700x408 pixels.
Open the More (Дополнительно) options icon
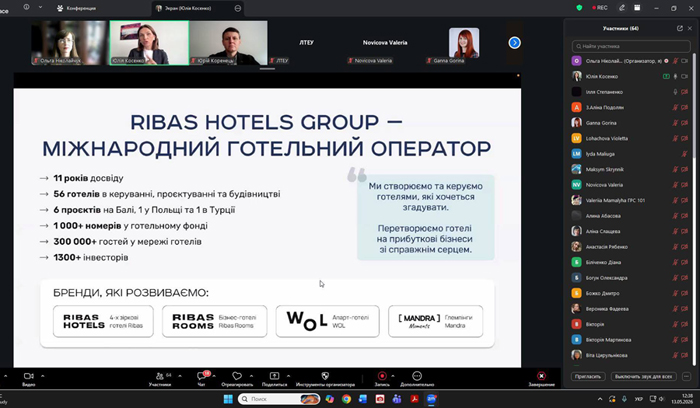point(417,376)
